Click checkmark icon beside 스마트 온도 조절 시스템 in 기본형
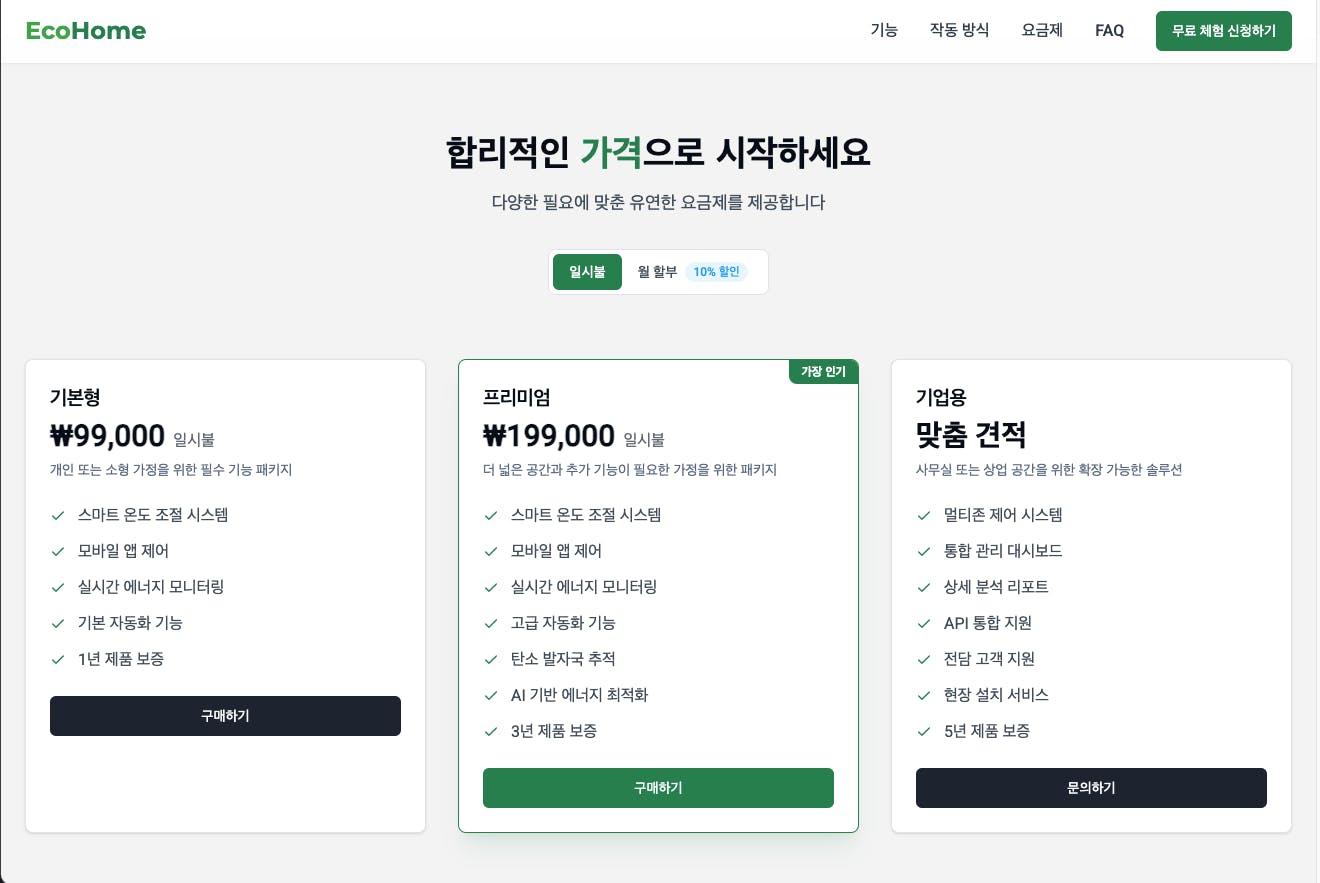This screenshot has height=883, width=1320. [58, 516]
